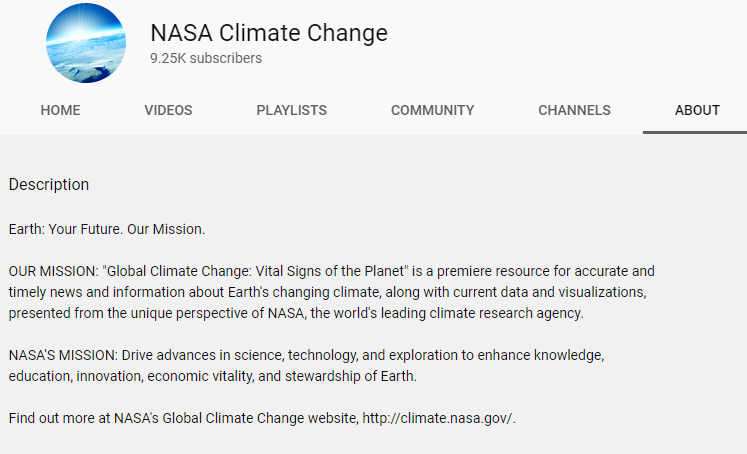The width and height of the screenshot is (747, 454).
Task: Open the CHANNELS tab
Action: coord(574,110)
